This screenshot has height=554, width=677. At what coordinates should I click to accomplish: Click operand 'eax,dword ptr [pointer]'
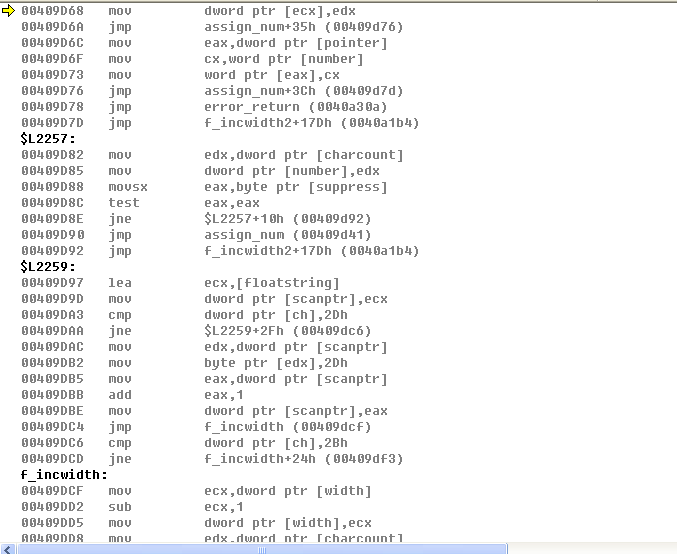pyautogui.click(x=296, y=43)
